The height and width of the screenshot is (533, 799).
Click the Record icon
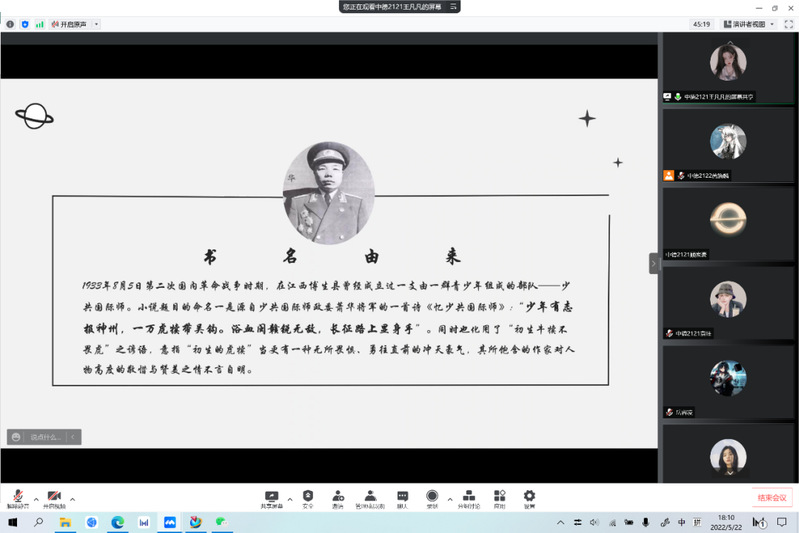pos(432,497)
